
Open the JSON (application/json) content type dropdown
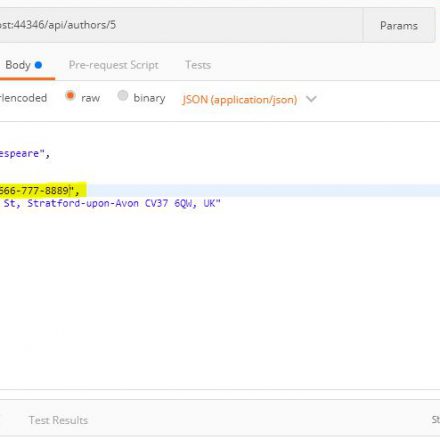tap(249, 99)
